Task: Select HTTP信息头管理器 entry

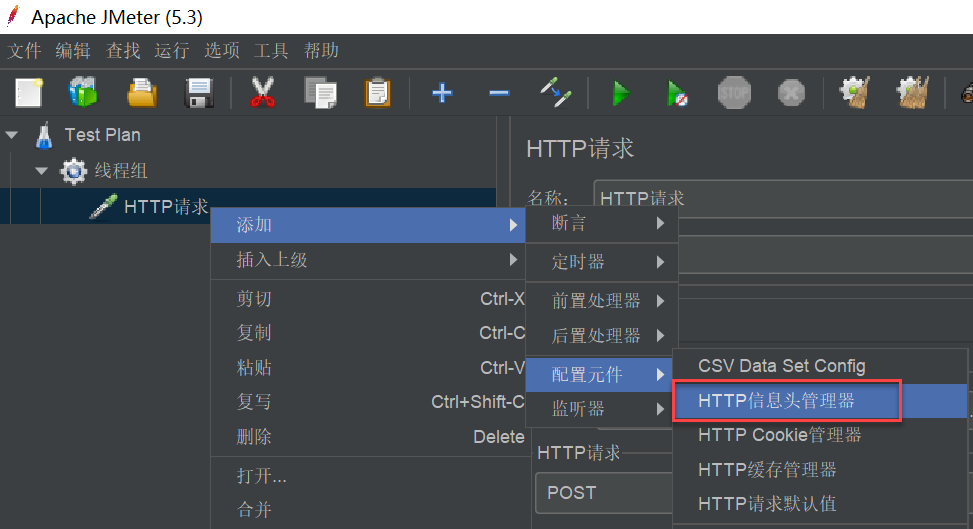Action: click(x=820, y=401)
